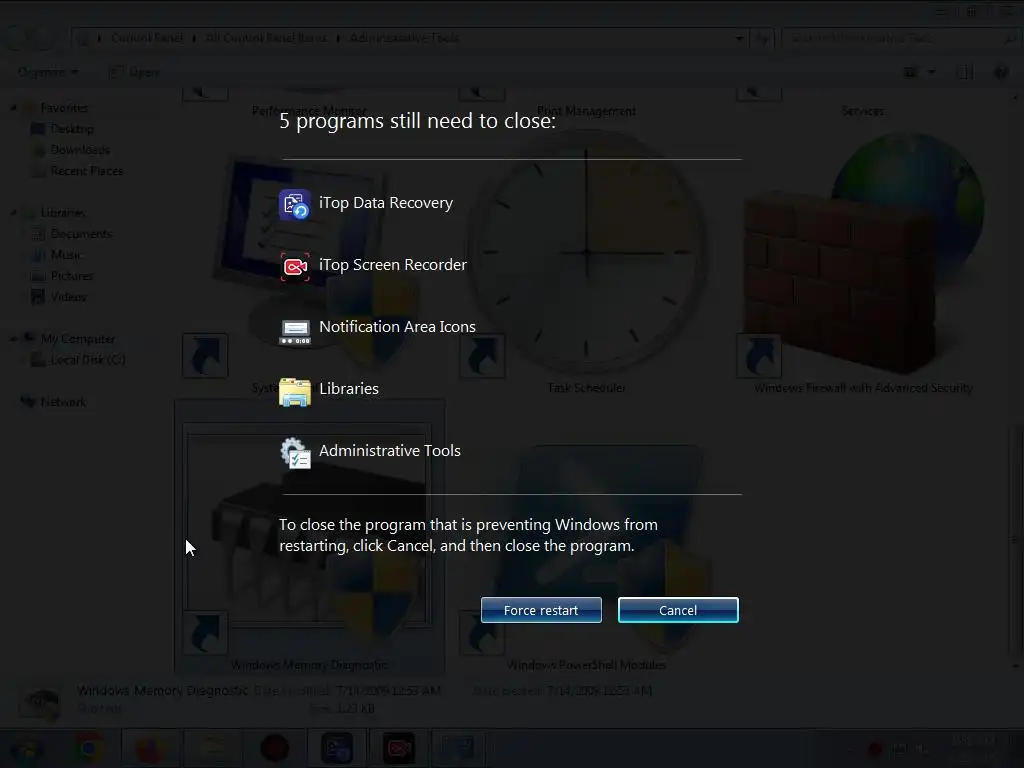The width and height of the screenshot is (1024, 768).
Task: Select the 'Libraries' label in the programs list
Action: click(x=349, y=389)
